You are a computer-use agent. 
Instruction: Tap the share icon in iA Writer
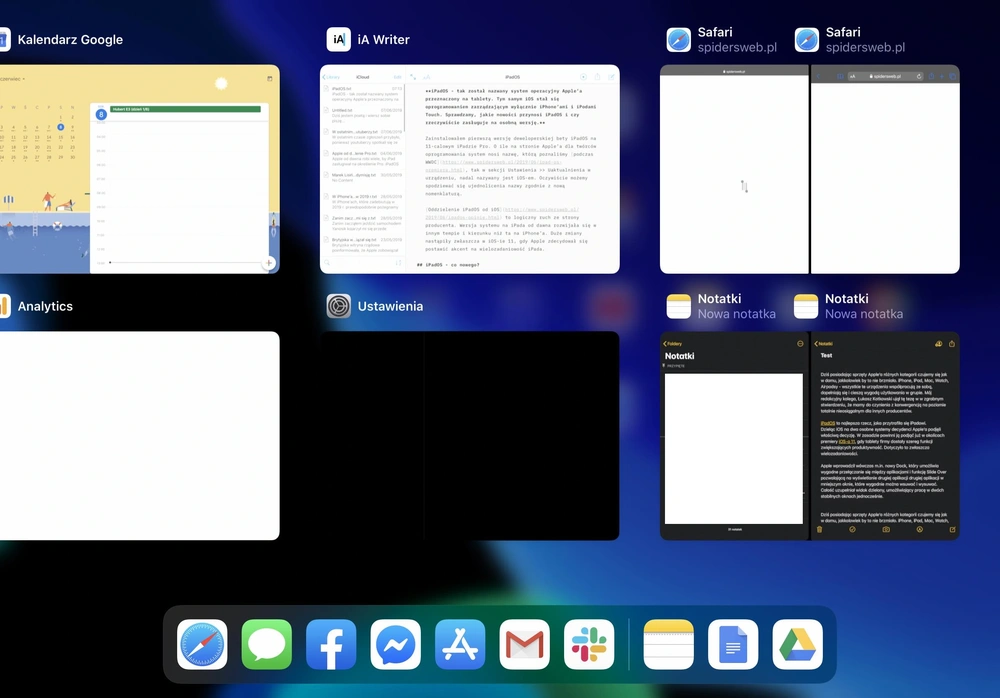597,77
